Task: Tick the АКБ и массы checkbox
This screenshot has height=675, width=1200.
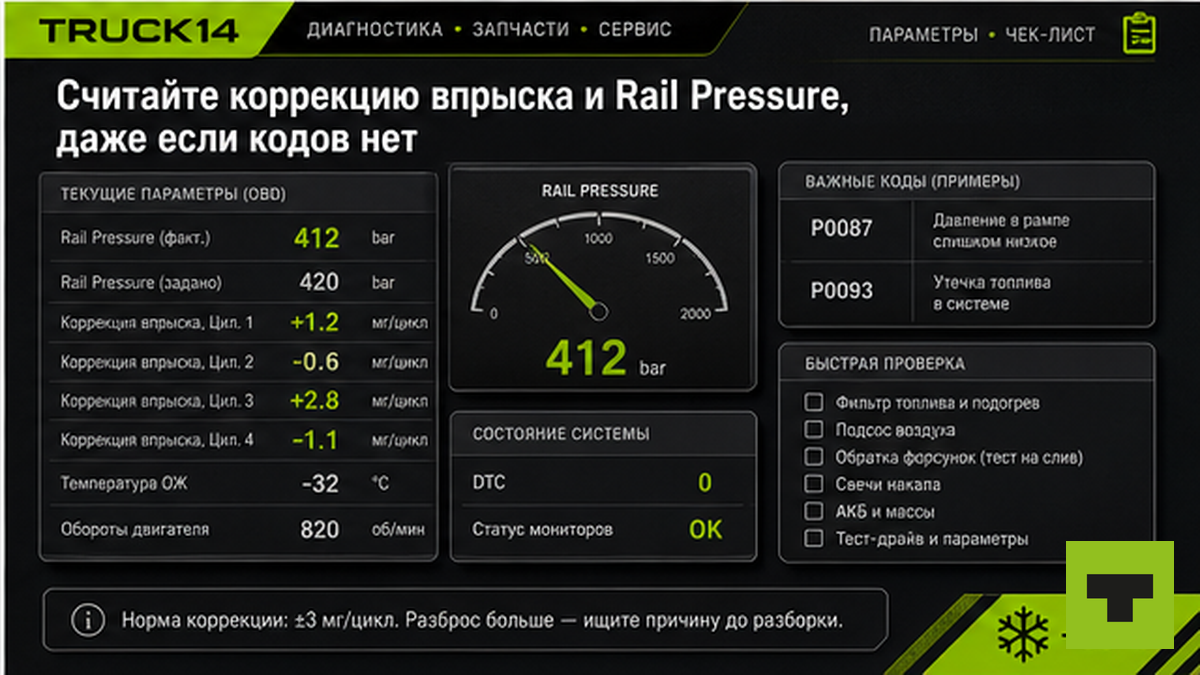Action: tap(814, 511)
